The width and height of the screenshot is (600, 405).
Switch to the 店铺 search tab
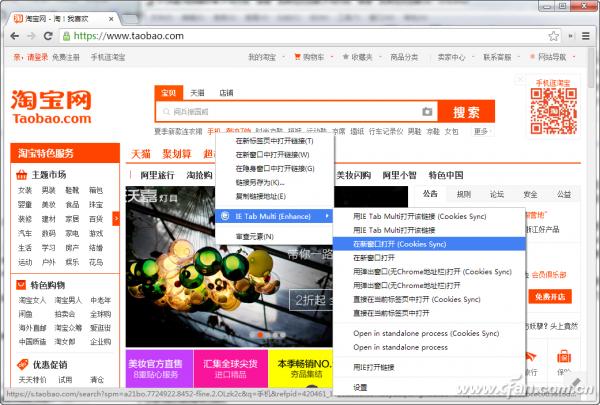(x=226, y=93)
